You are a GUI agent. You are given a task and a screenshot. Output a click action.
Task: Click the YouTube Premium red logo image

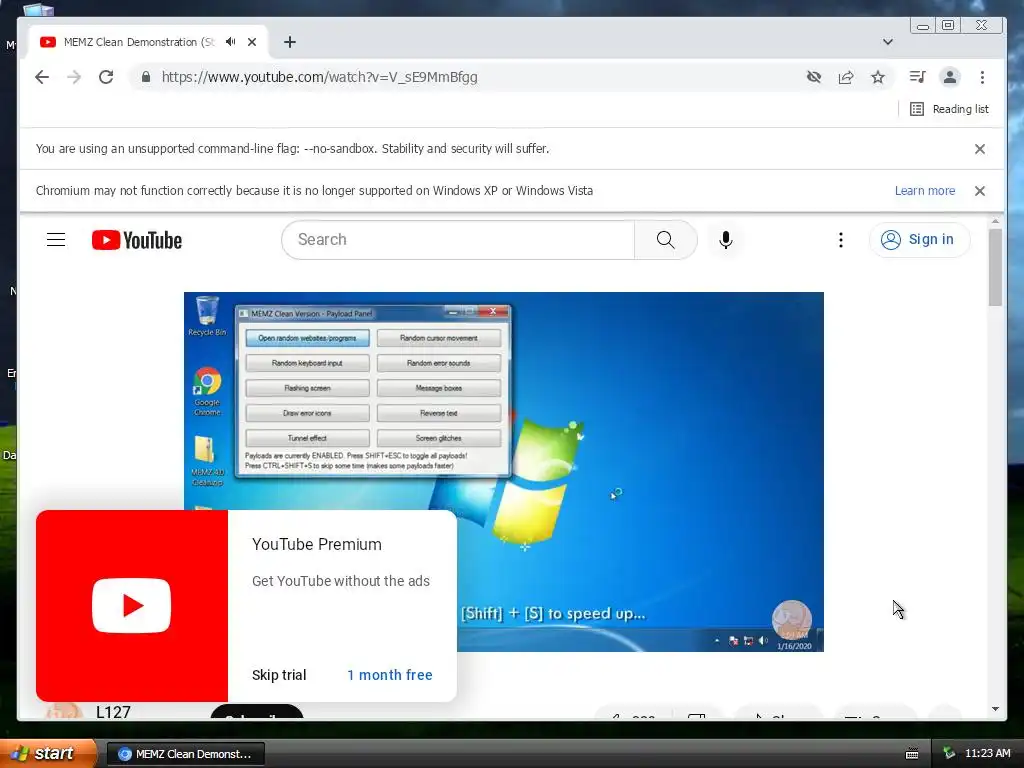pyautogui.click(x=132, y=606)
